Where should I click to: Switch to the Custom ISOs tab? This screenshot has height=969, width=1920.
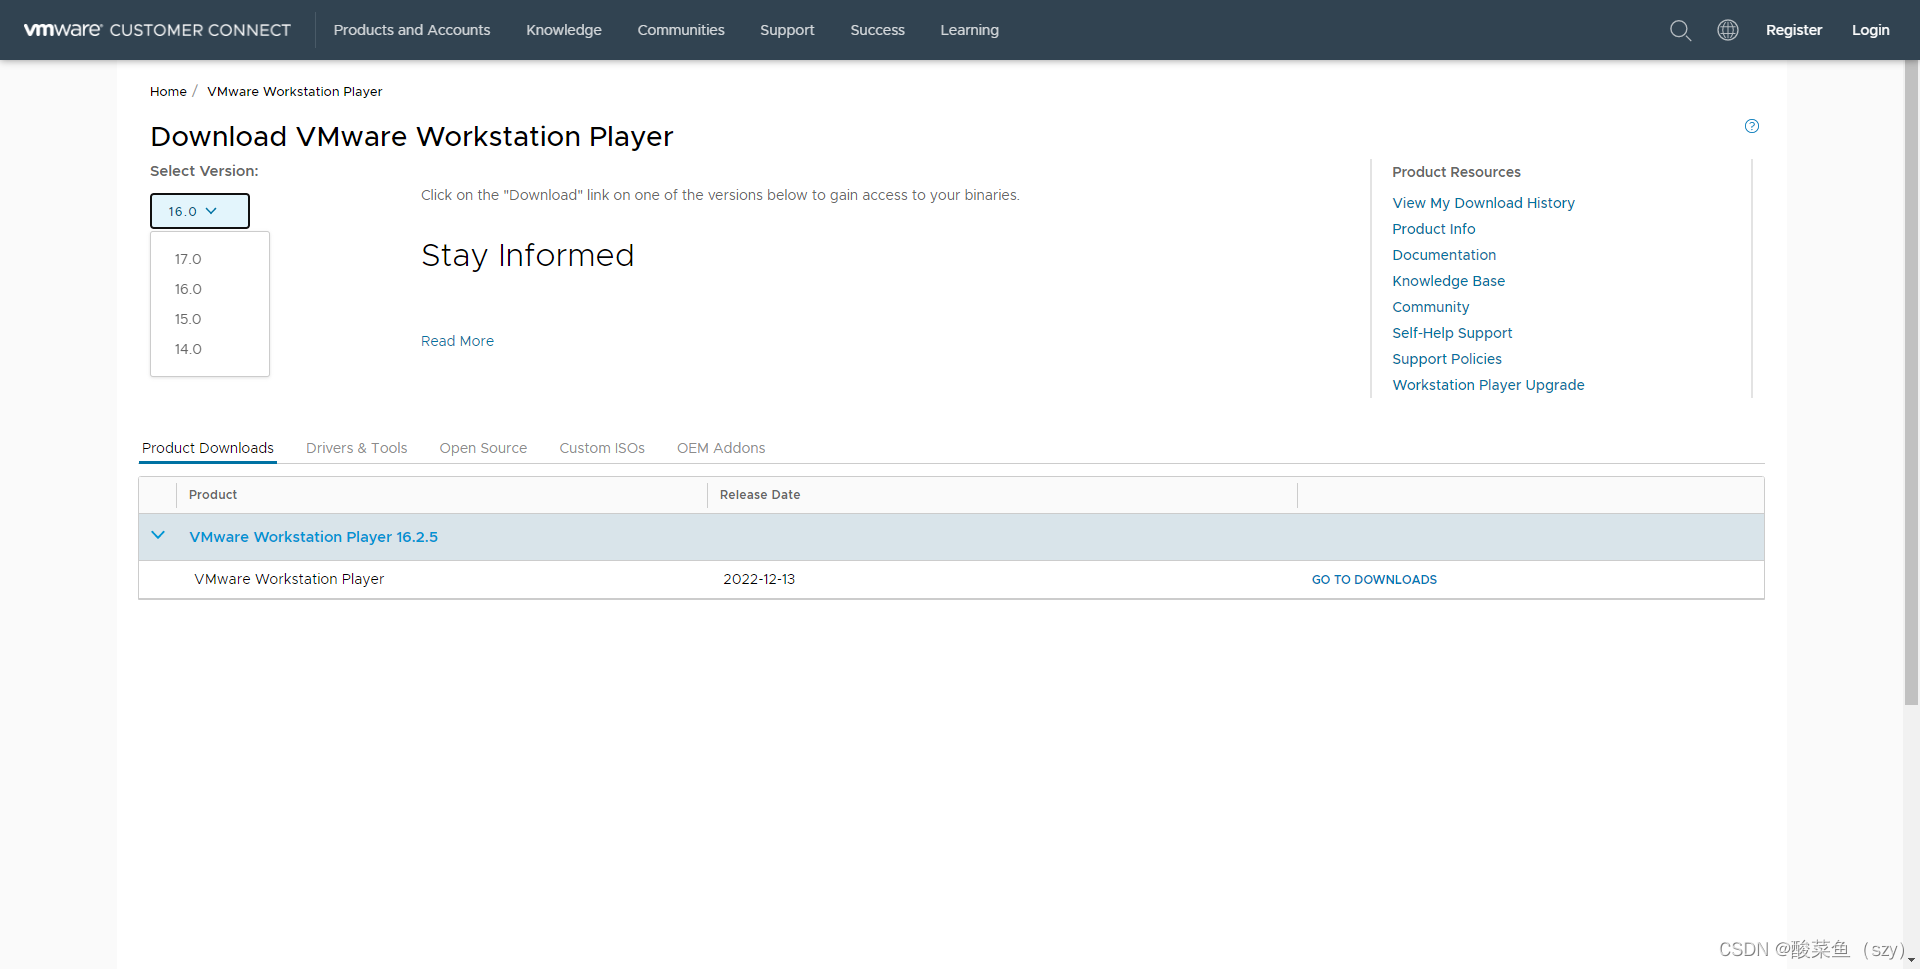[x=602, y=448]
